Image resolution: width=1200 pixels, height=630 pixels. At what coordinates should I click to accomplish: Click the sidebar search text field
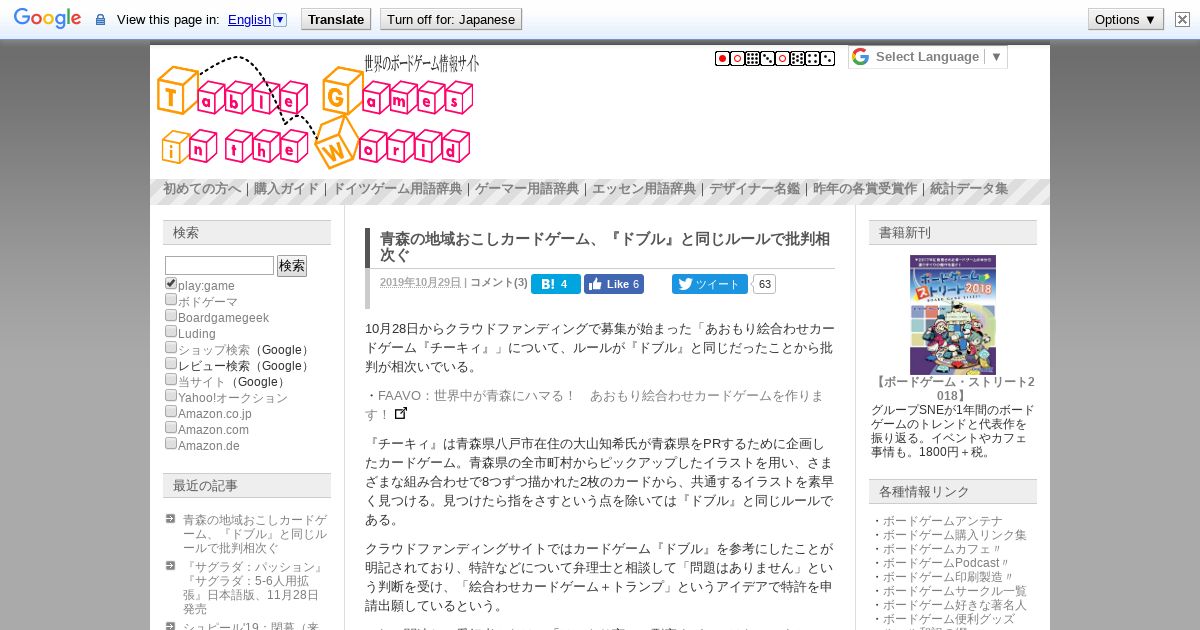tap(219, 266)
